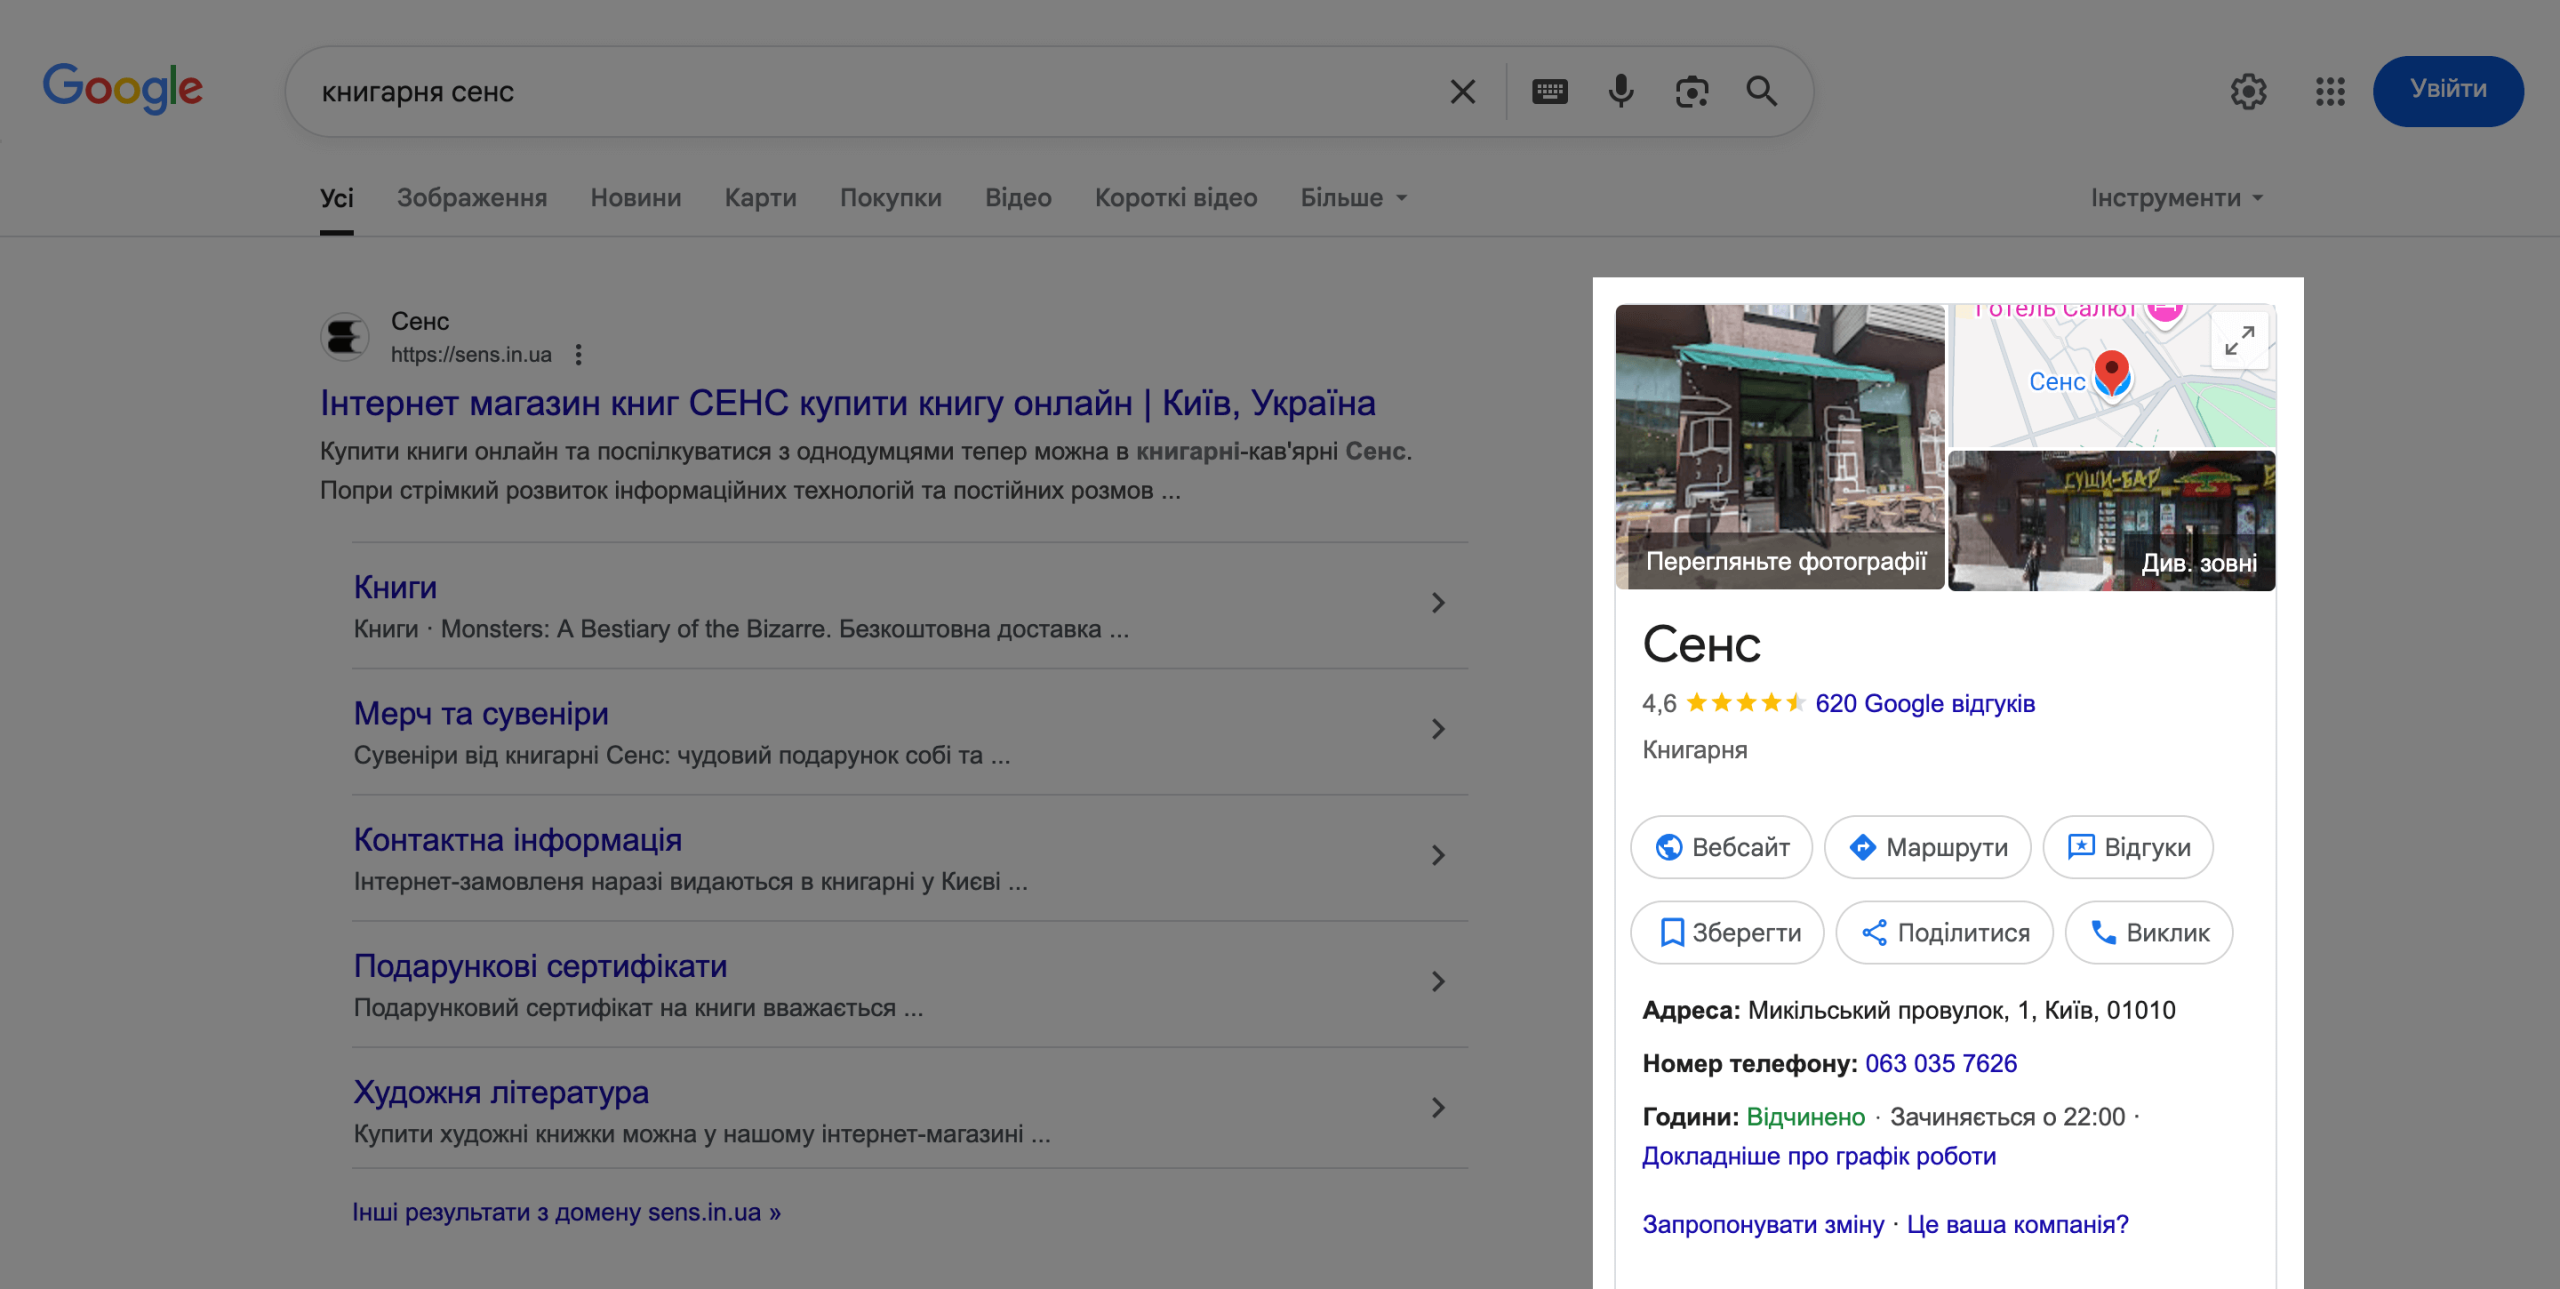
Task: Start voice search with the microphone icon
Action: coord(1620,92)
